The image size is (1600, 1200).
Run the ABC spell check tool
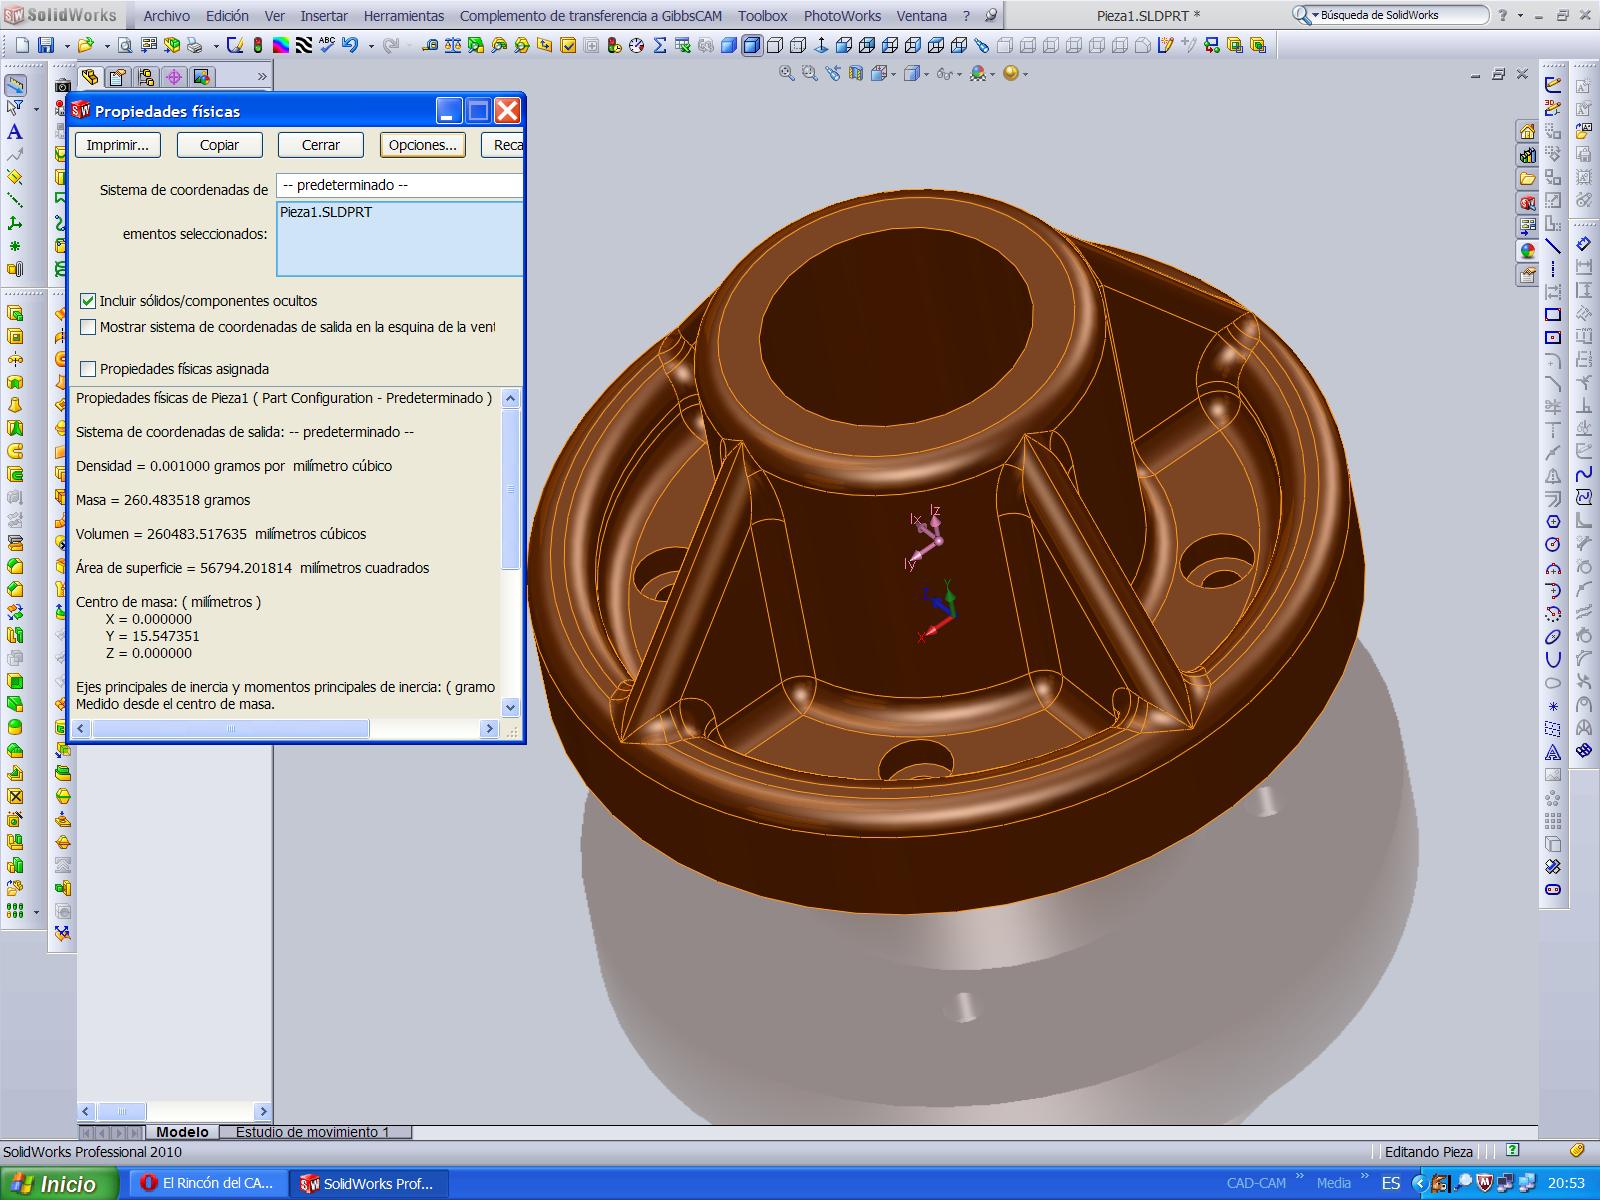coord(327,45)
